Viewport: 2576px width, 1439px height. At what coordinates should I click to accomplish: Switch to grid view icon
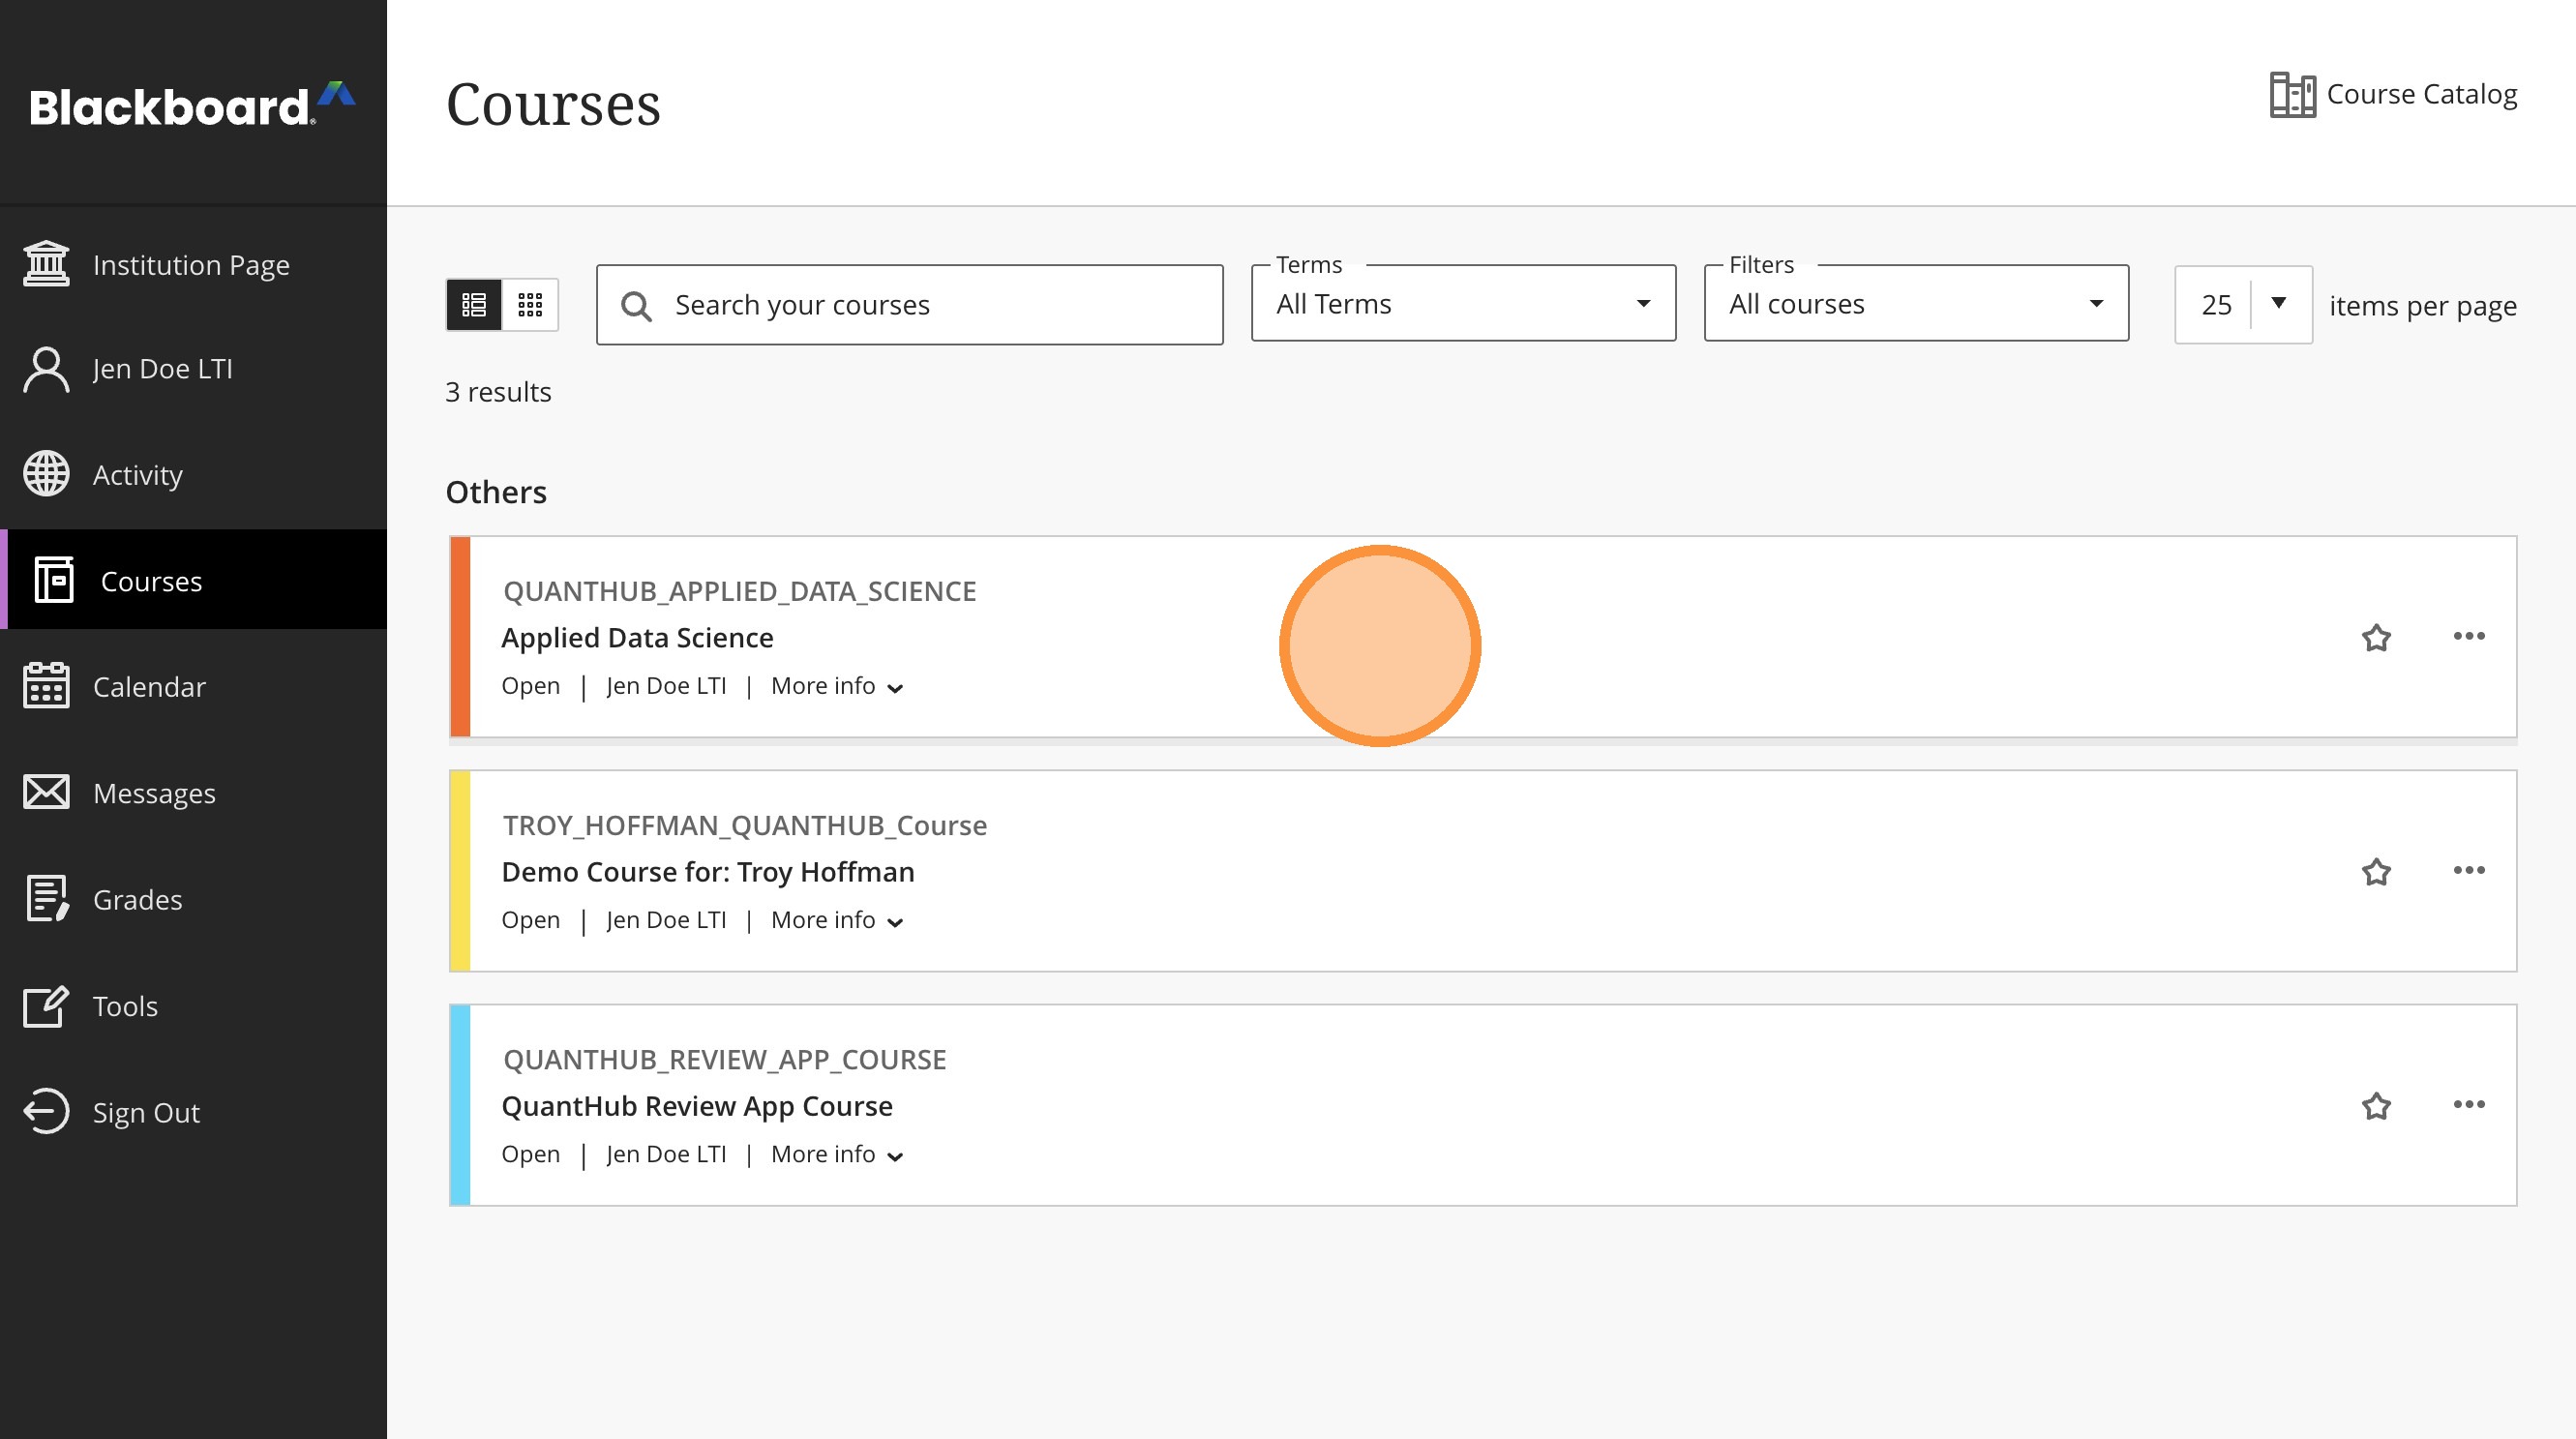(530, 304)
